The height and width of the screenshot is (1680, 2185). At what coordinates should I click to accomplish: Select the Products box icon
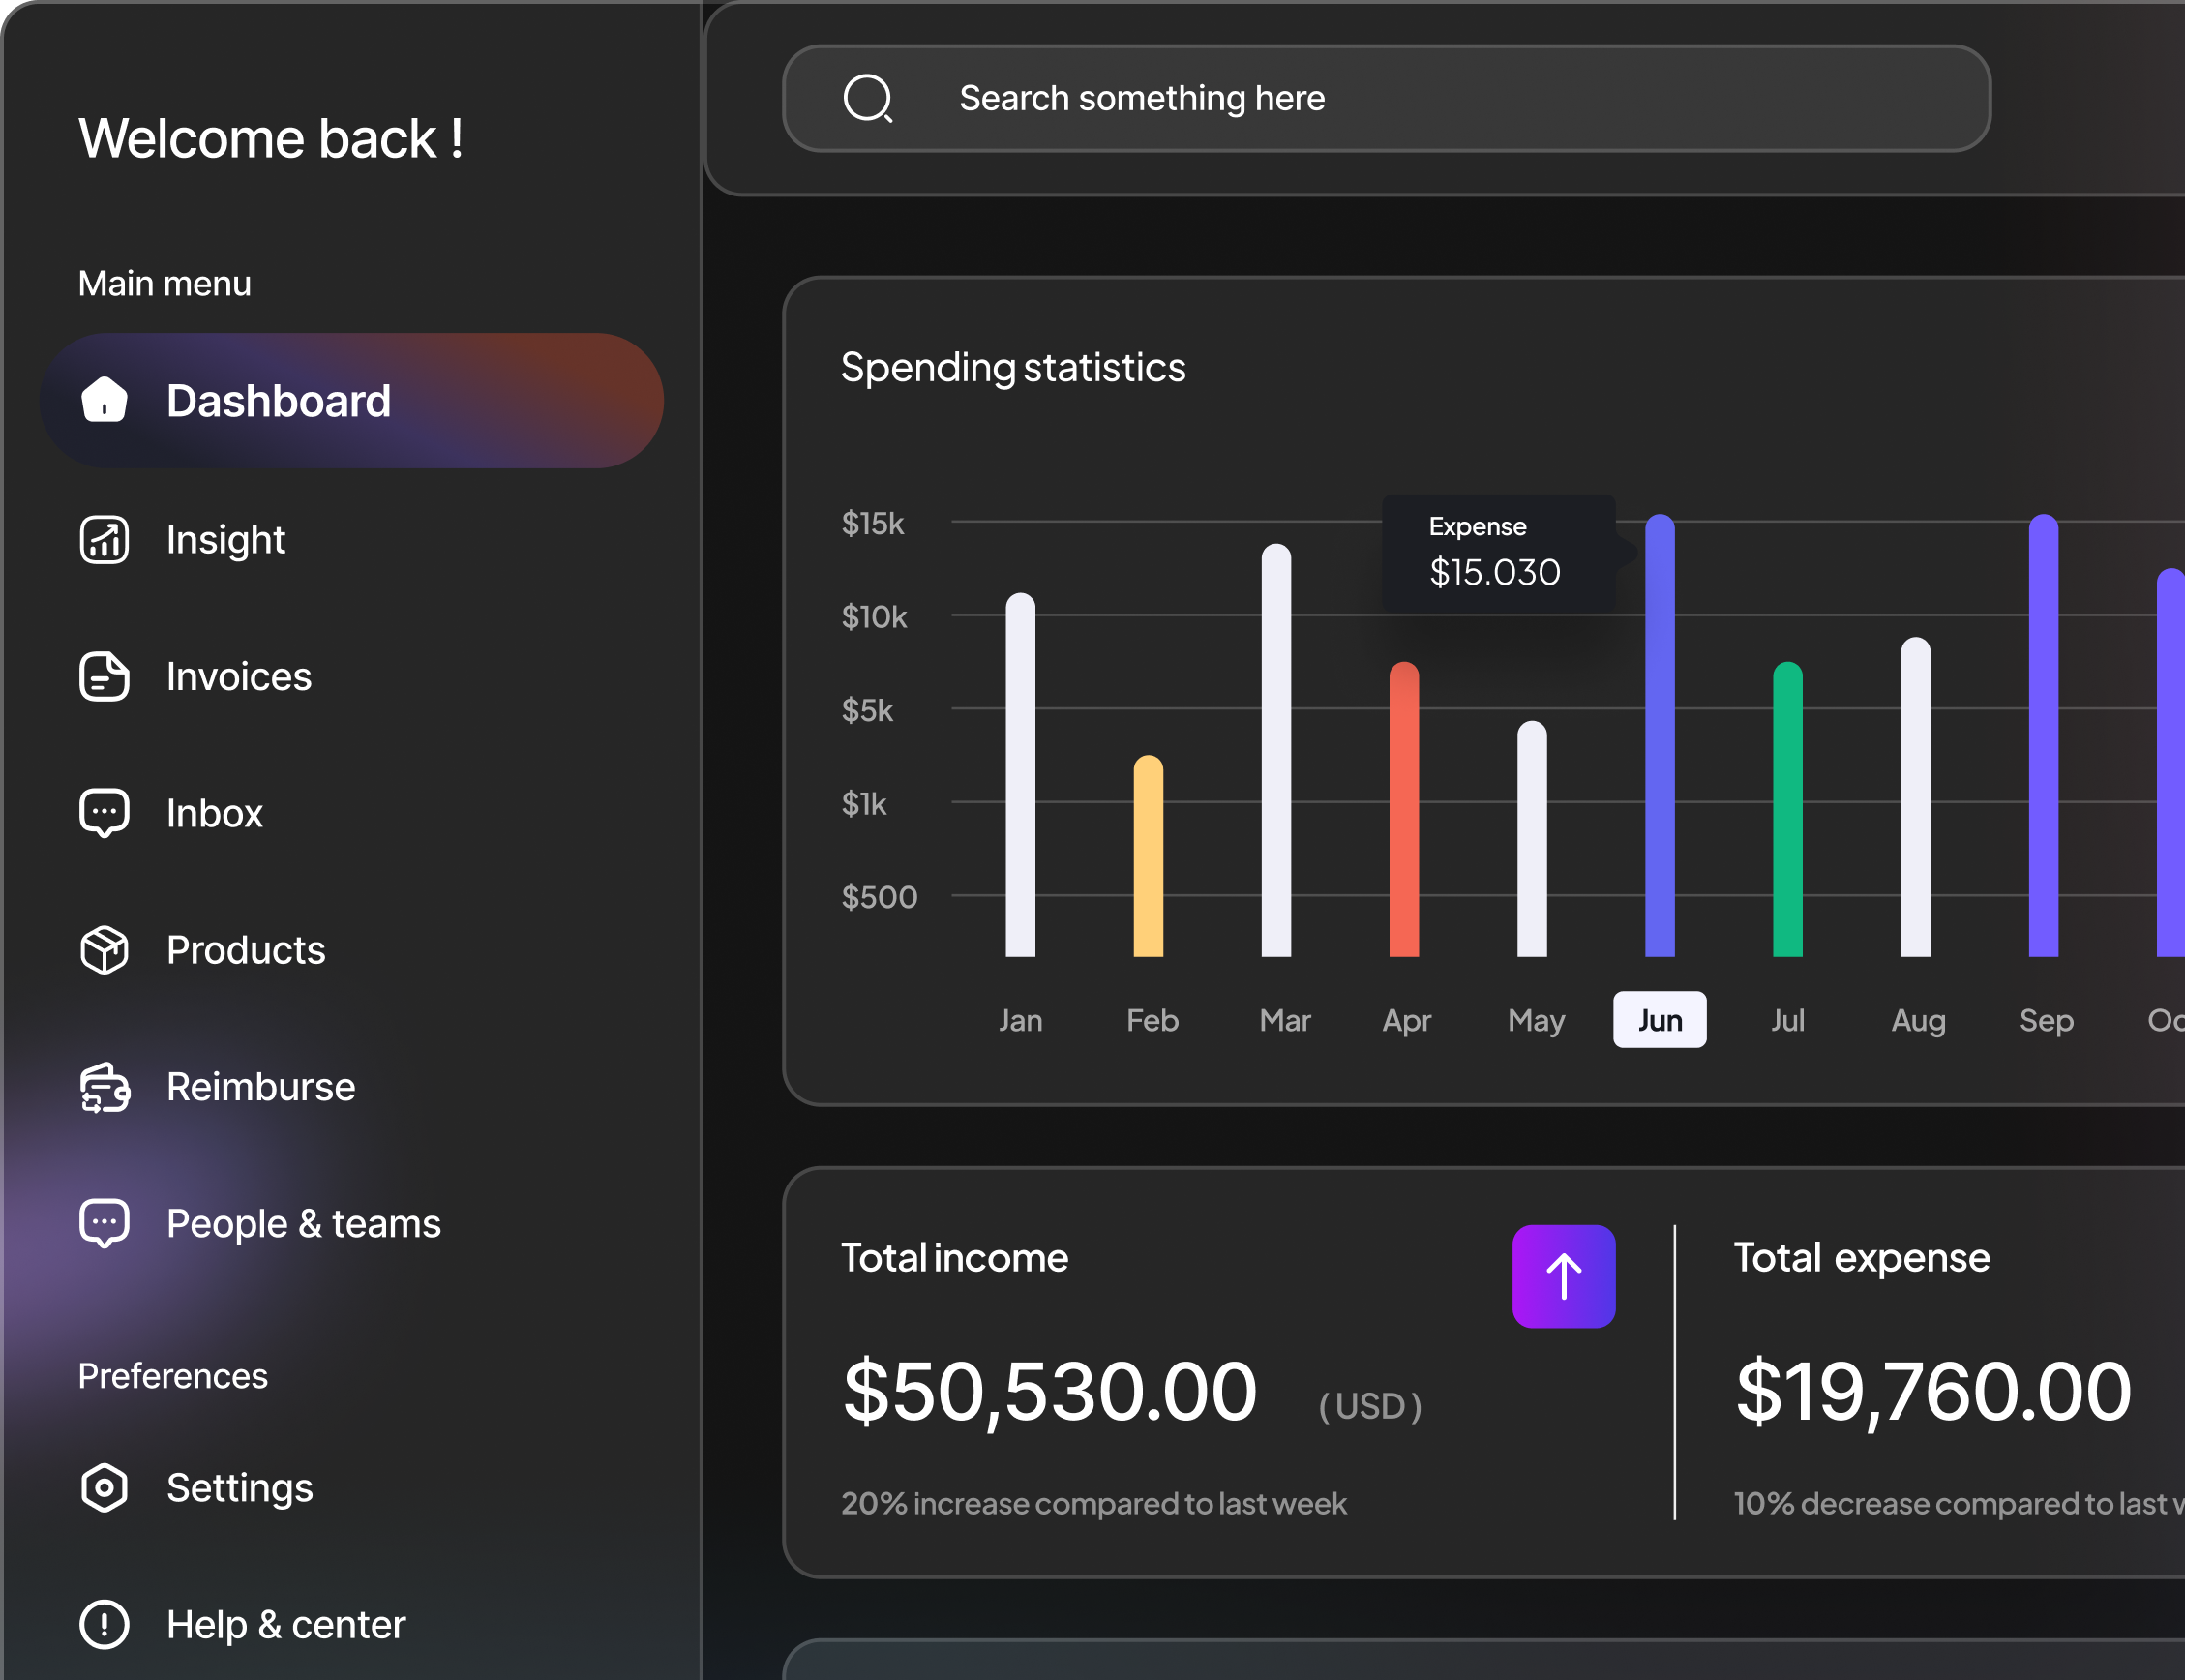click(103, 949)
